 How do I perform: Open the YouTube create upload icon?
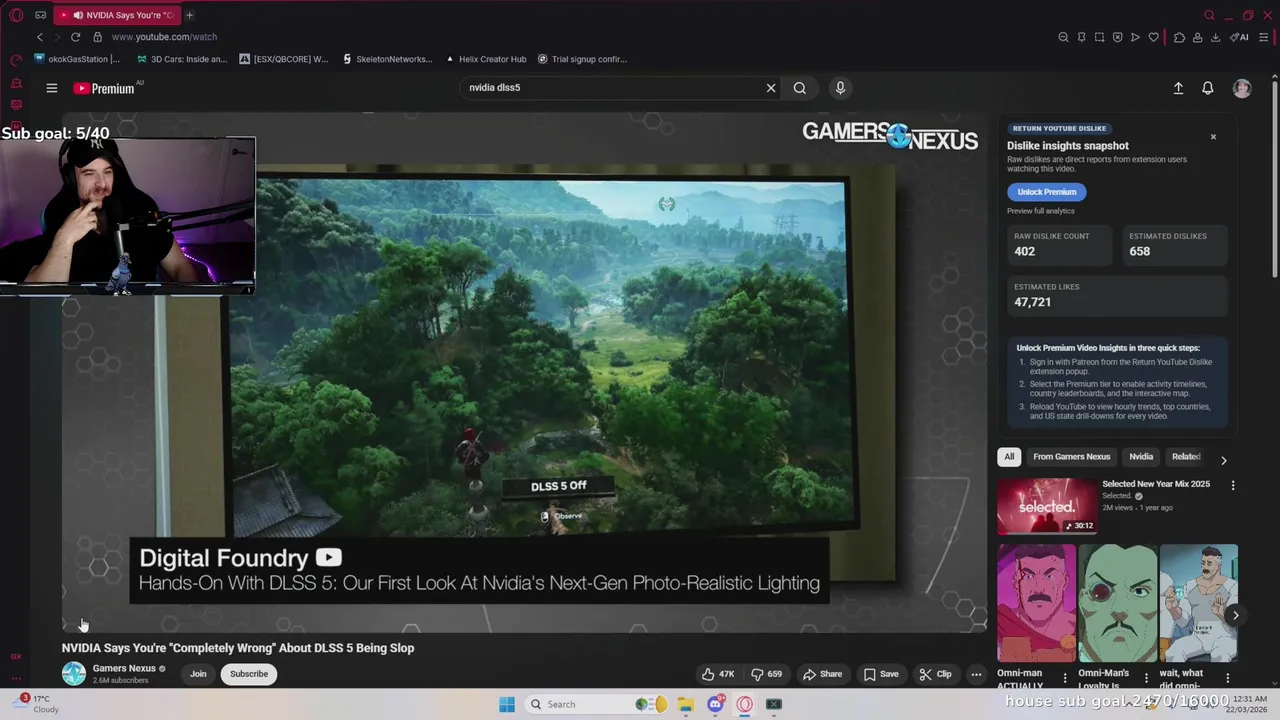point(1178,88)
